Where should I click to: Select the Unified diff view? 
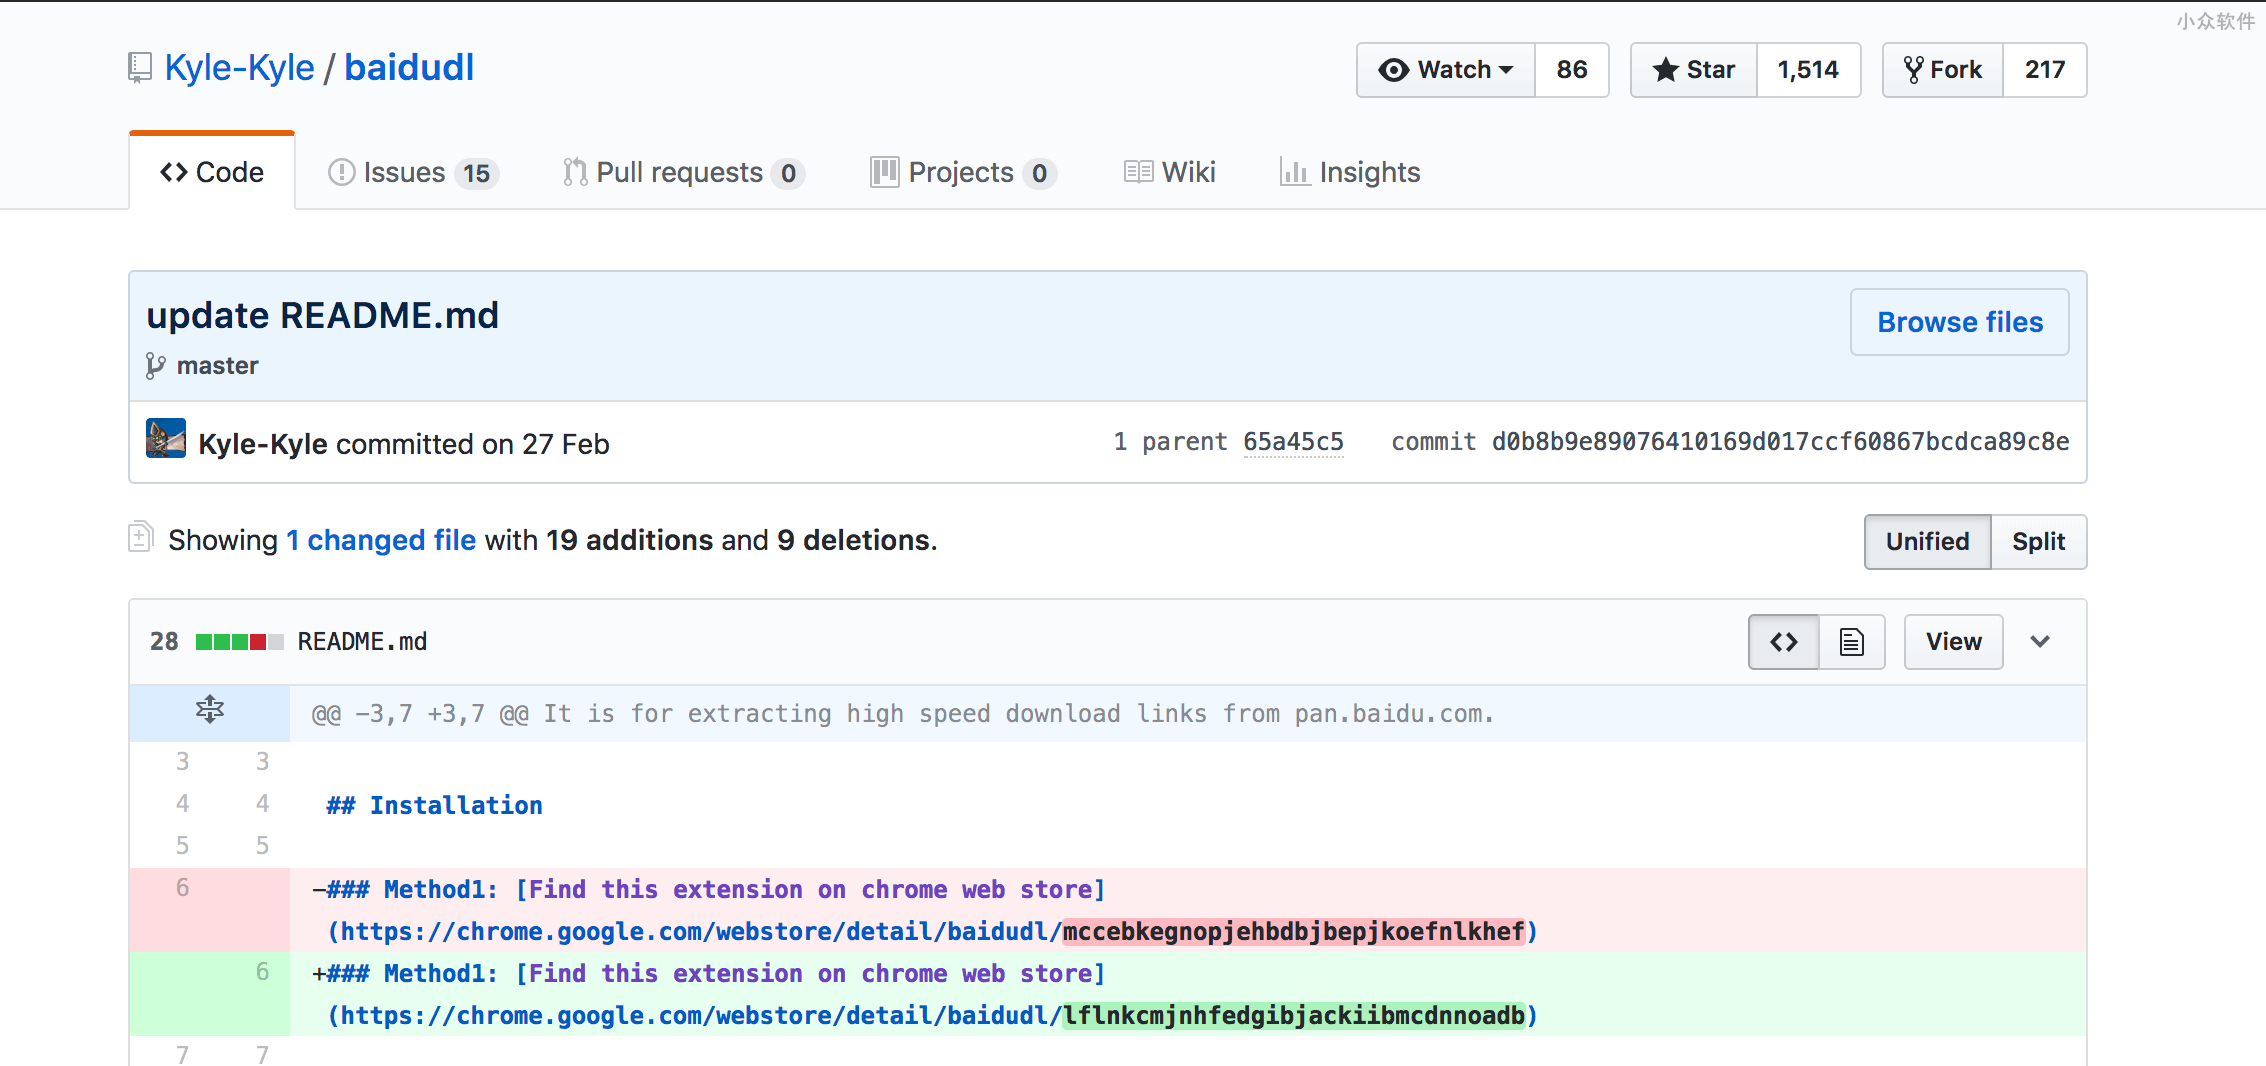point(1927,542)
